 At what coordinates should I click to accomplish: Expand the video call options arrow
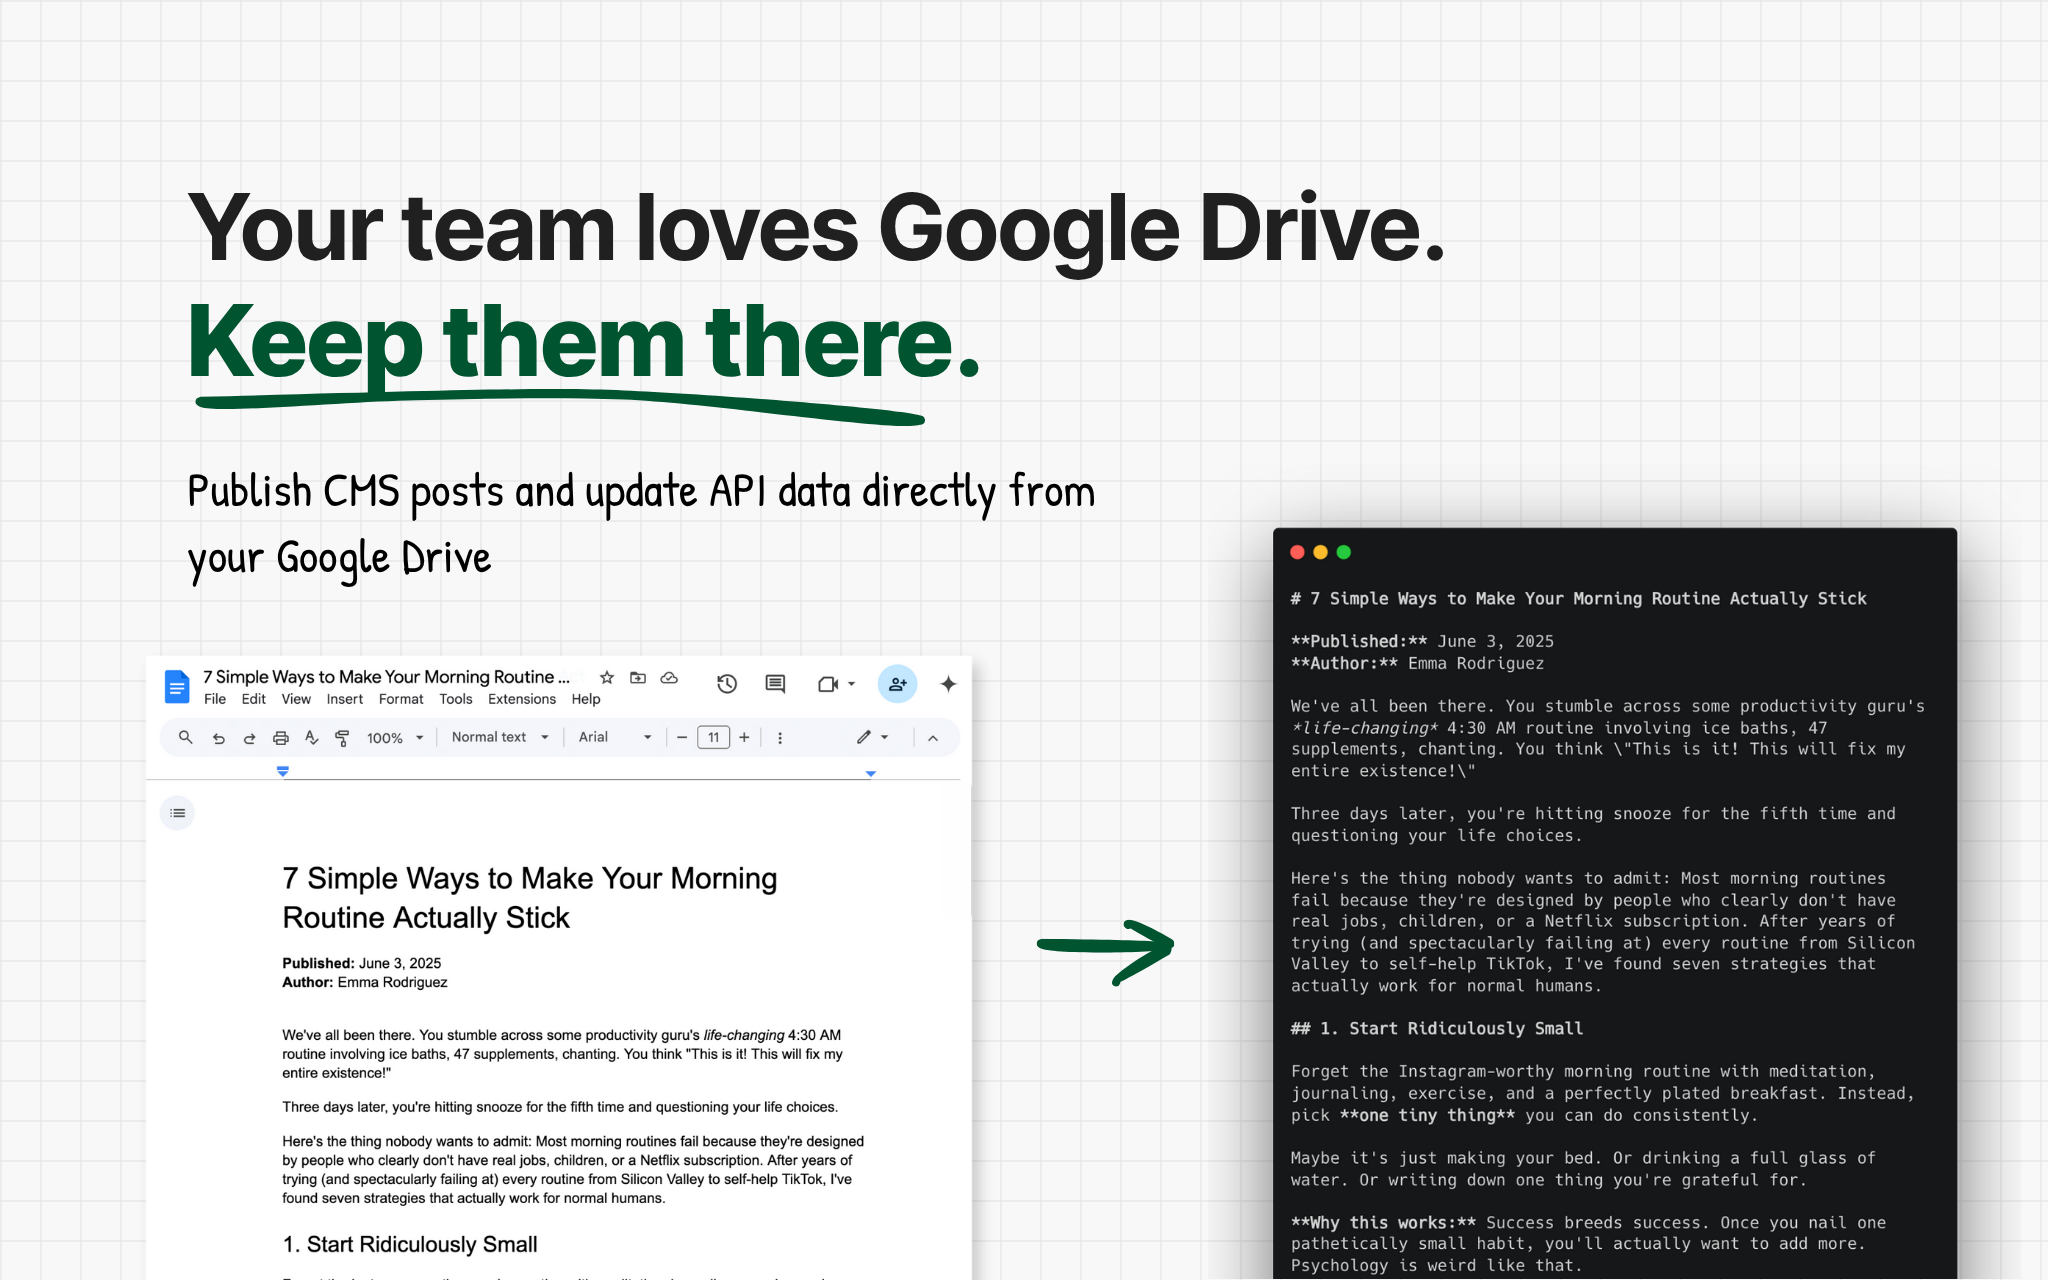pos(852,684)
